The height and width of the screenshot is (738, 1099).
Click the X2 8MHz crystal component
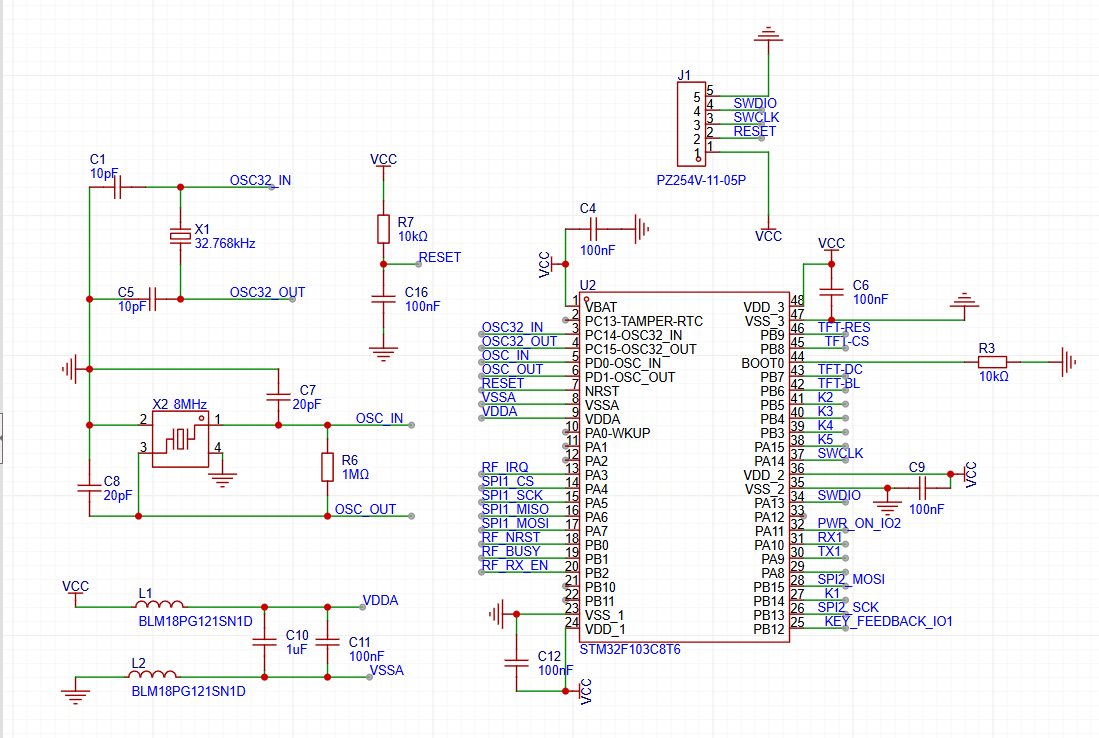181,439
